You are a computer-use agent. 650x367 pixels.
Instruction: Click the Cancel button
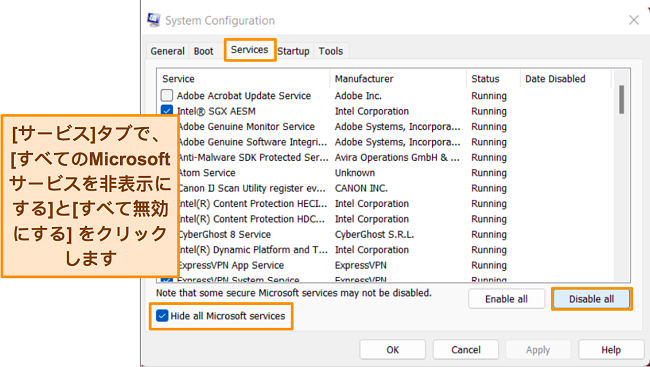point(466,350)
